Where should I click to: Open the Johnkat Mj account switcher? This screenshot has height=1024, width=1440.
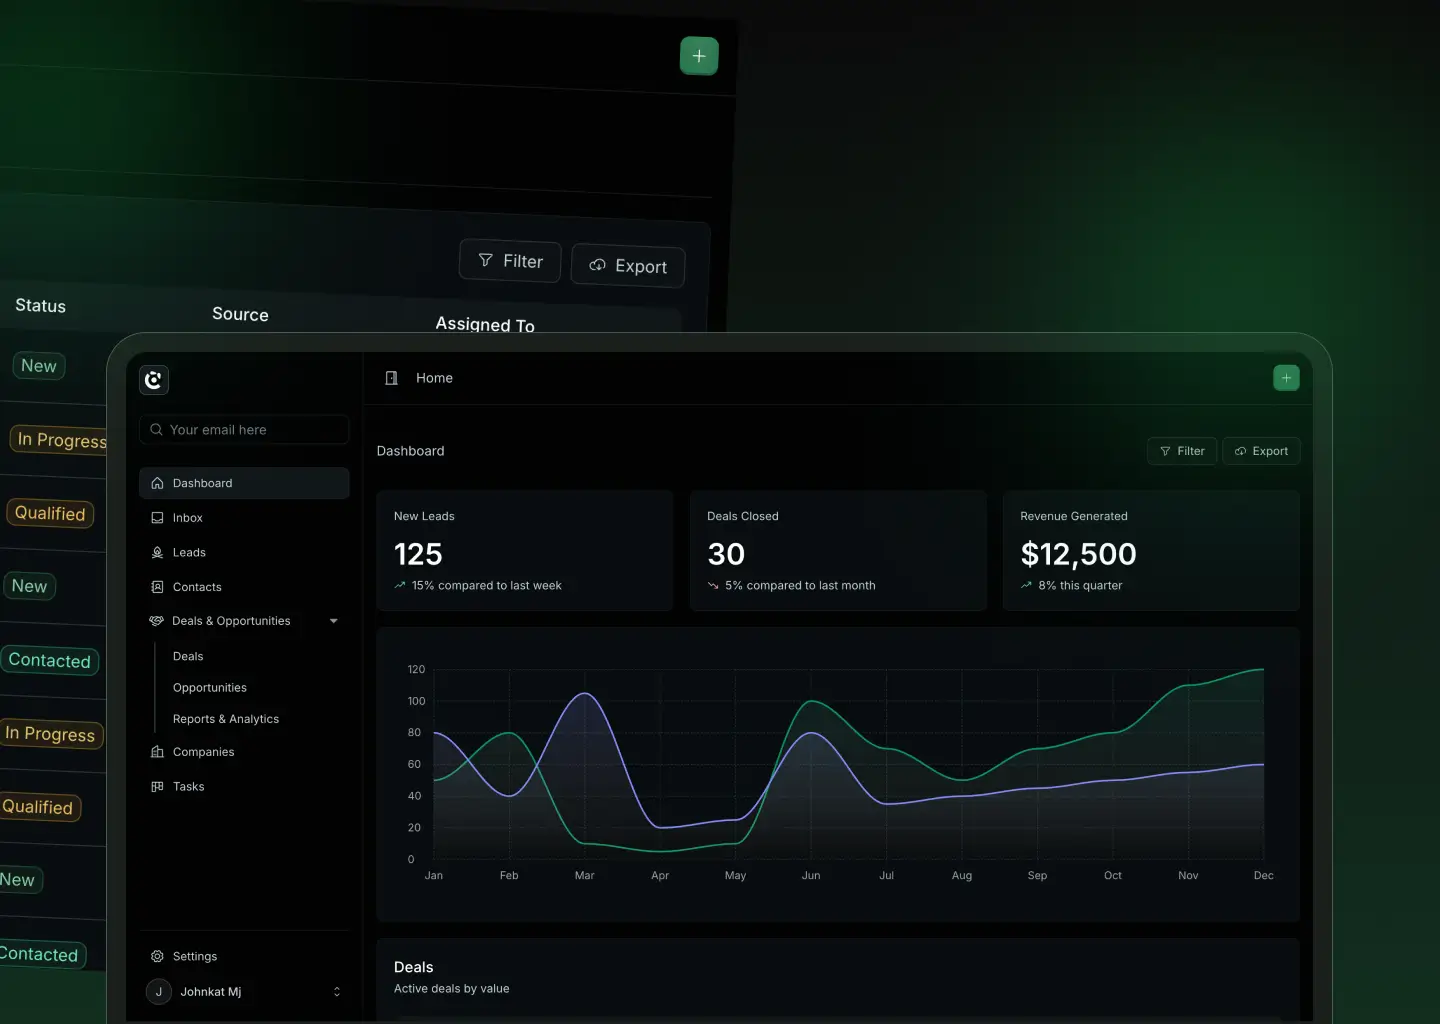click(x=246, y=992)
